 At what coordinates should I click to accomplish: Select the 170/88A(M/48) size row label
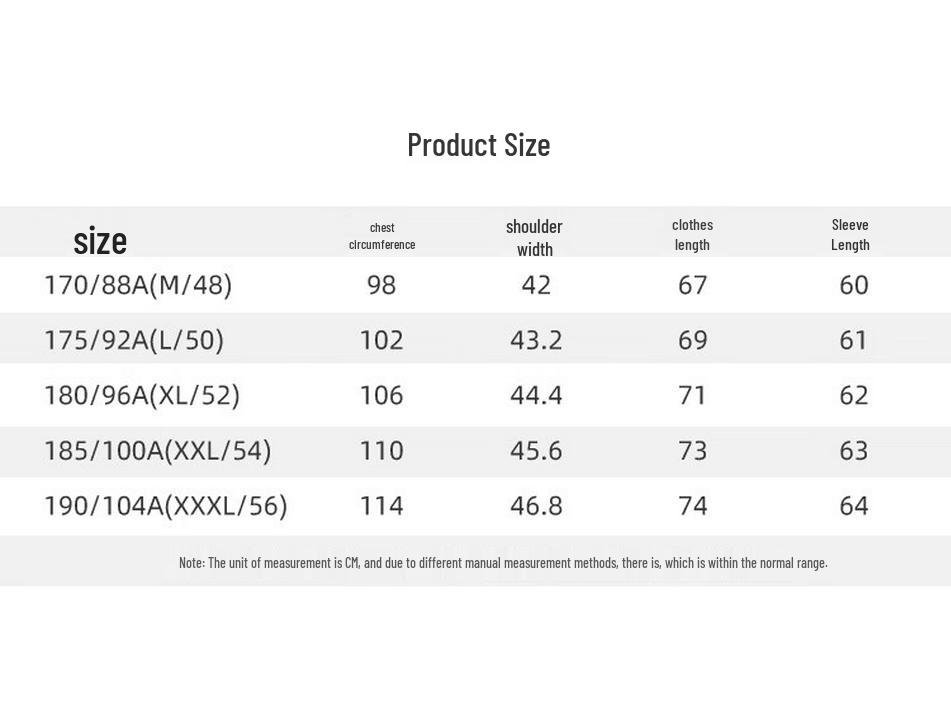(x=138, y=286)
